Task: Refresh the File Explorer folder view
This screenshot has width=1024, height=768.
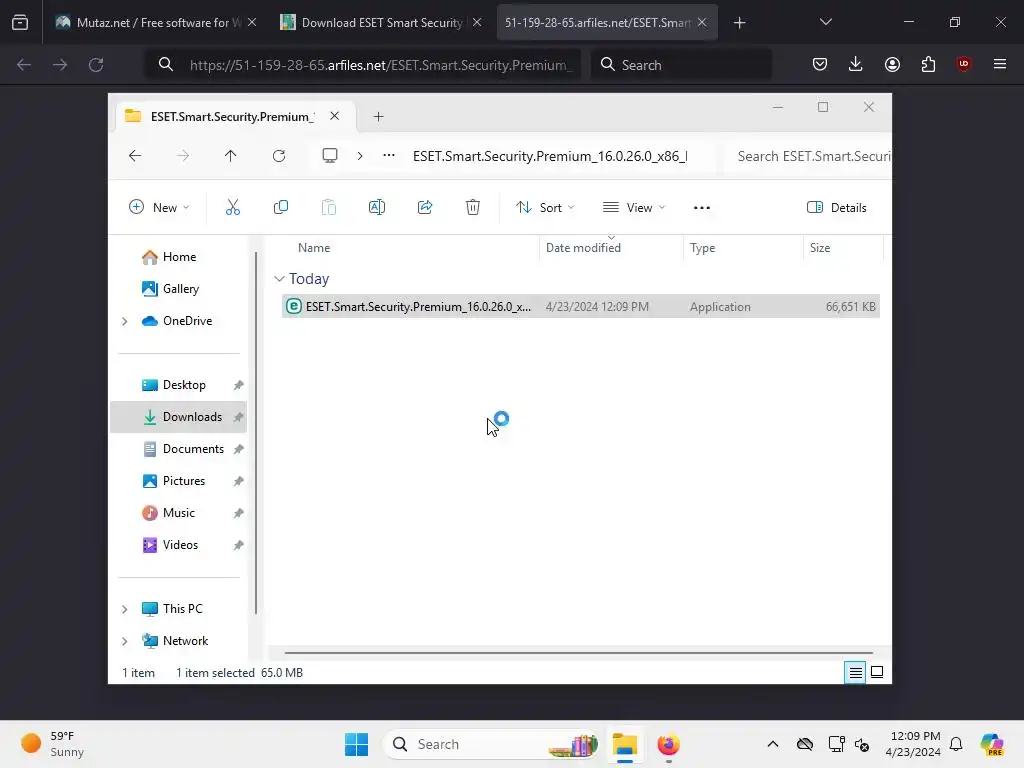Action: (279, 155)
